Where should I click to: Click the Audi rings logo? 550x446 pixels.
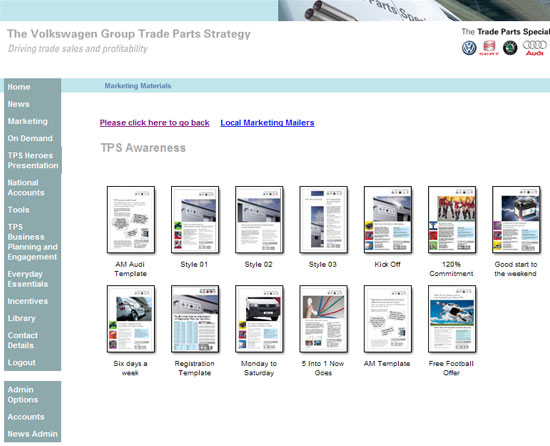coord(535,48)
